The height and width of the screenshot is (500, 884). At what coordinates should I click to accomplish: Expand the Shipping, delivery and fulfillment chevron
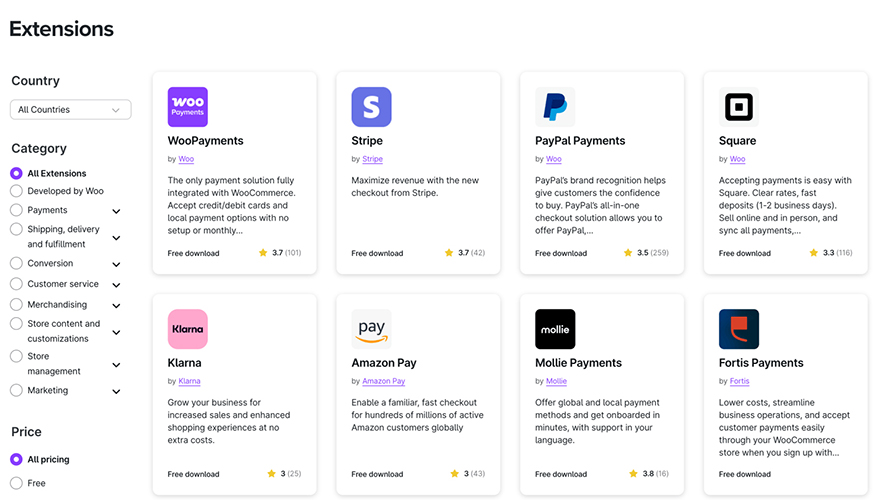pos(116,238)
